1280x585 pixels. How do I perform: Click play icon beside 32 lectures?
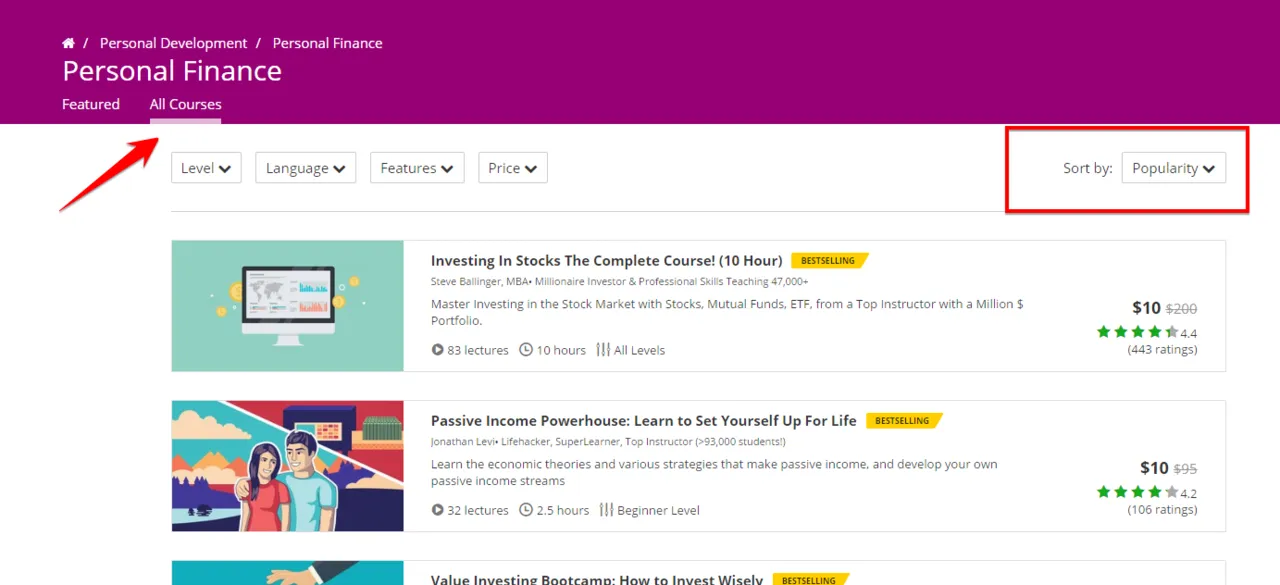point(437,510)
